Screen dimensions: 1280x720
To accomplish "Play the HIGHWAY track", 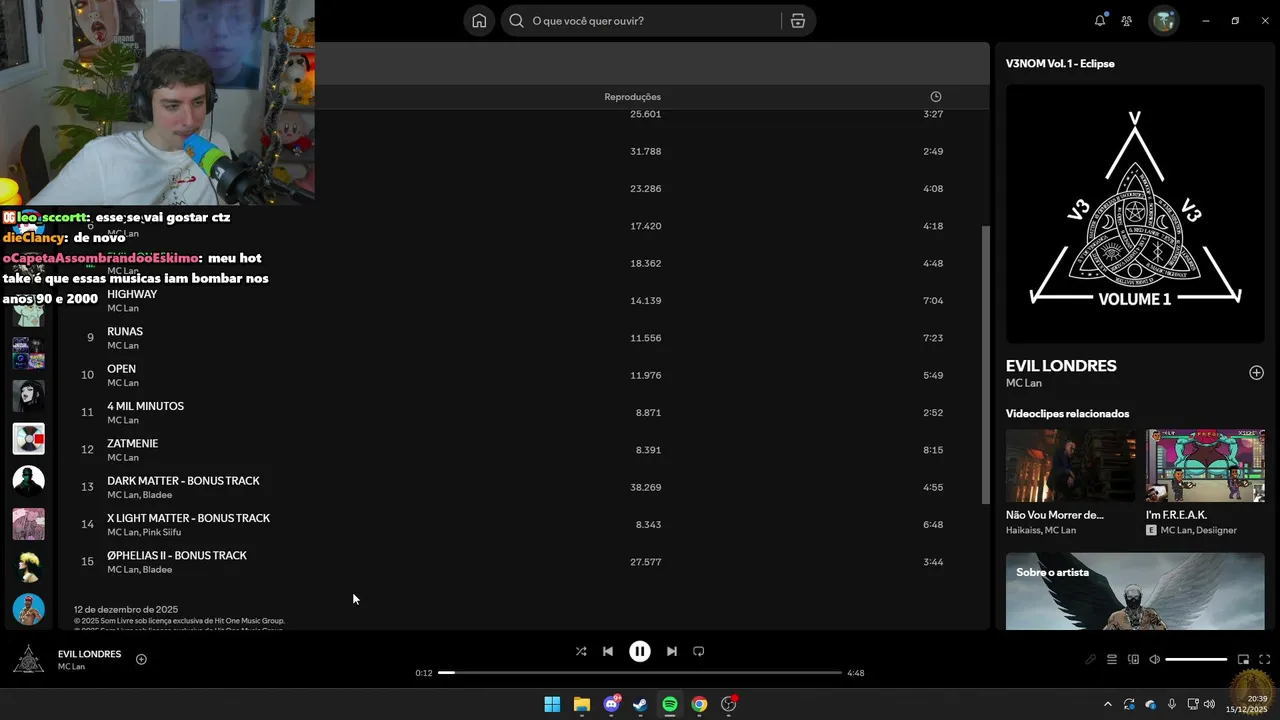I will pos(132,294).
